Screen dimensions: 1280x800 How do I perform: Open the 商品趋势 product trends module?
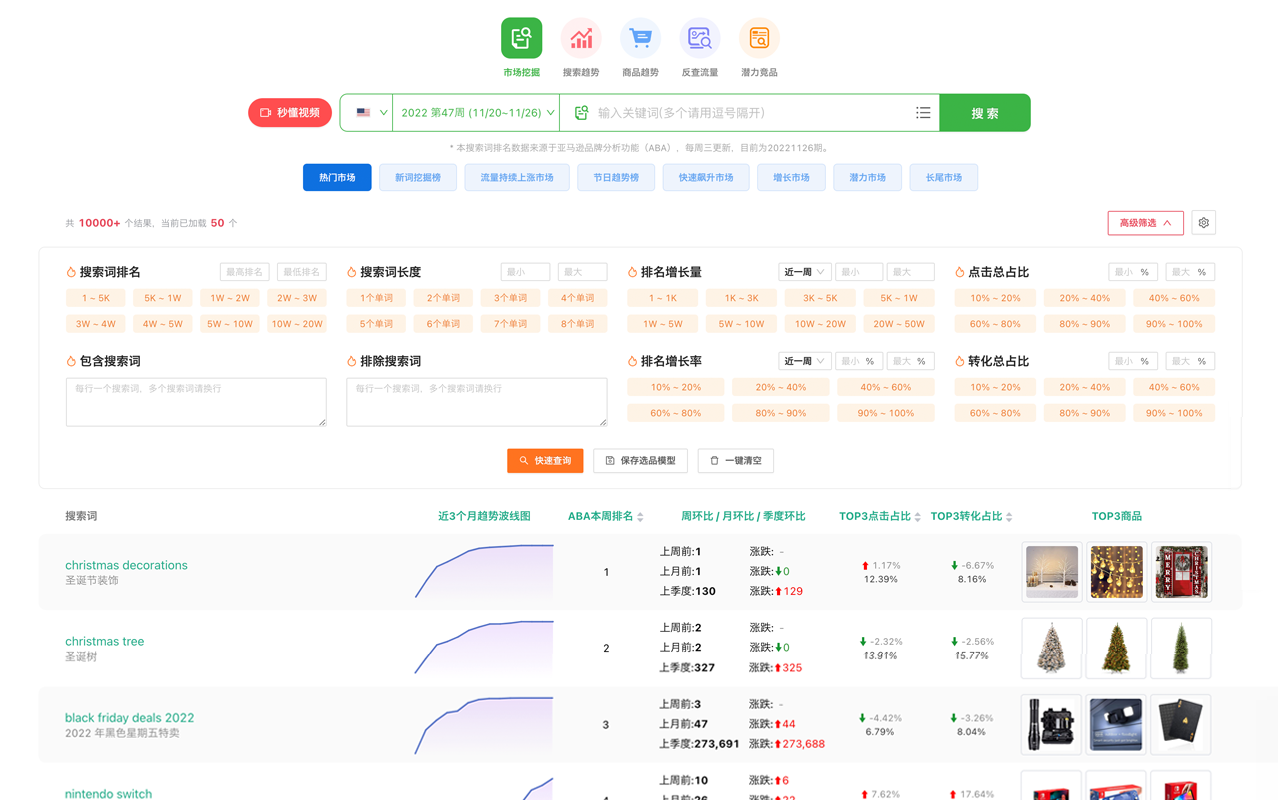tap(639, 45)
